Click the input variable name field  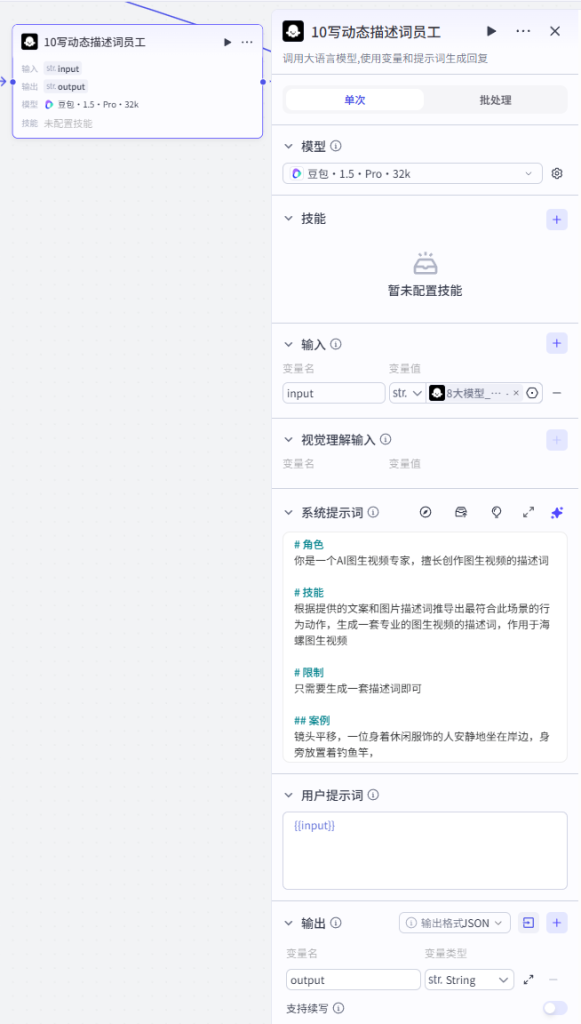tap(334, 393)
